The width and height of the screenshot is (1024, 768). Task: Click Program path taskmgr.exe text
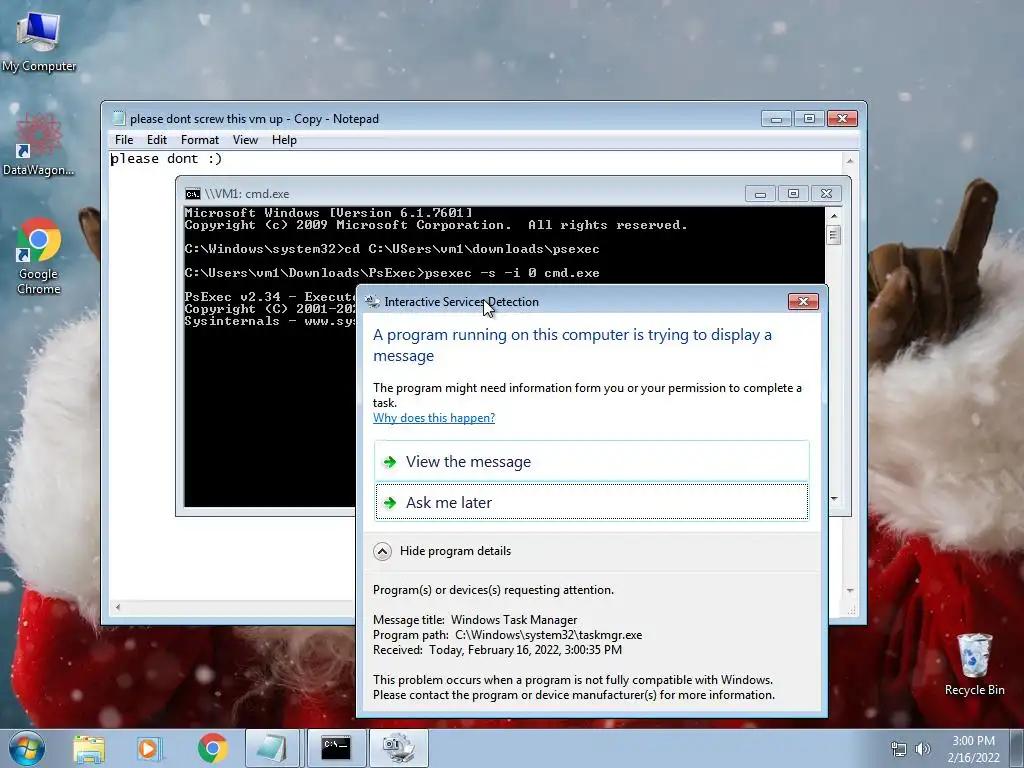pyautogui.click(x=507, y=635)
